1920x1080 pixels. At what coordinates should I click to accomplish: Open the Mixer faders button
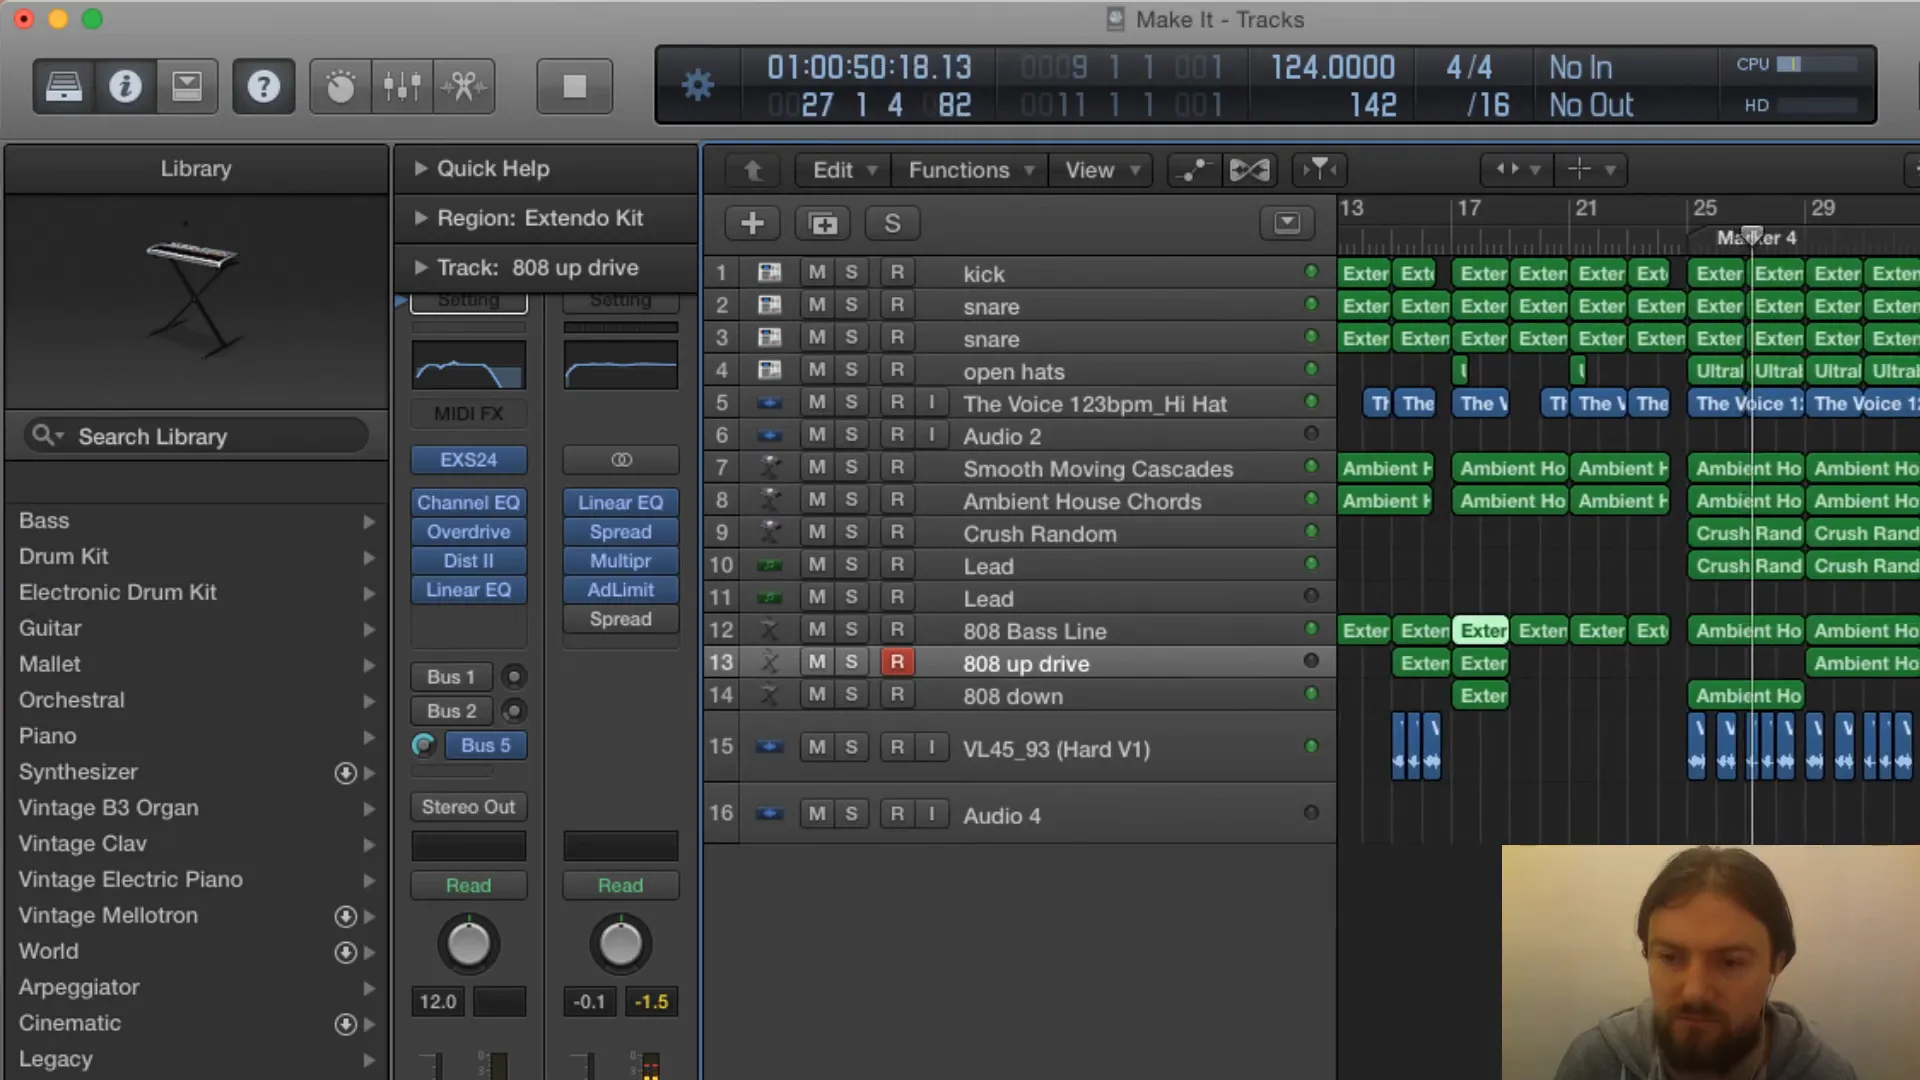coord(402,87)
